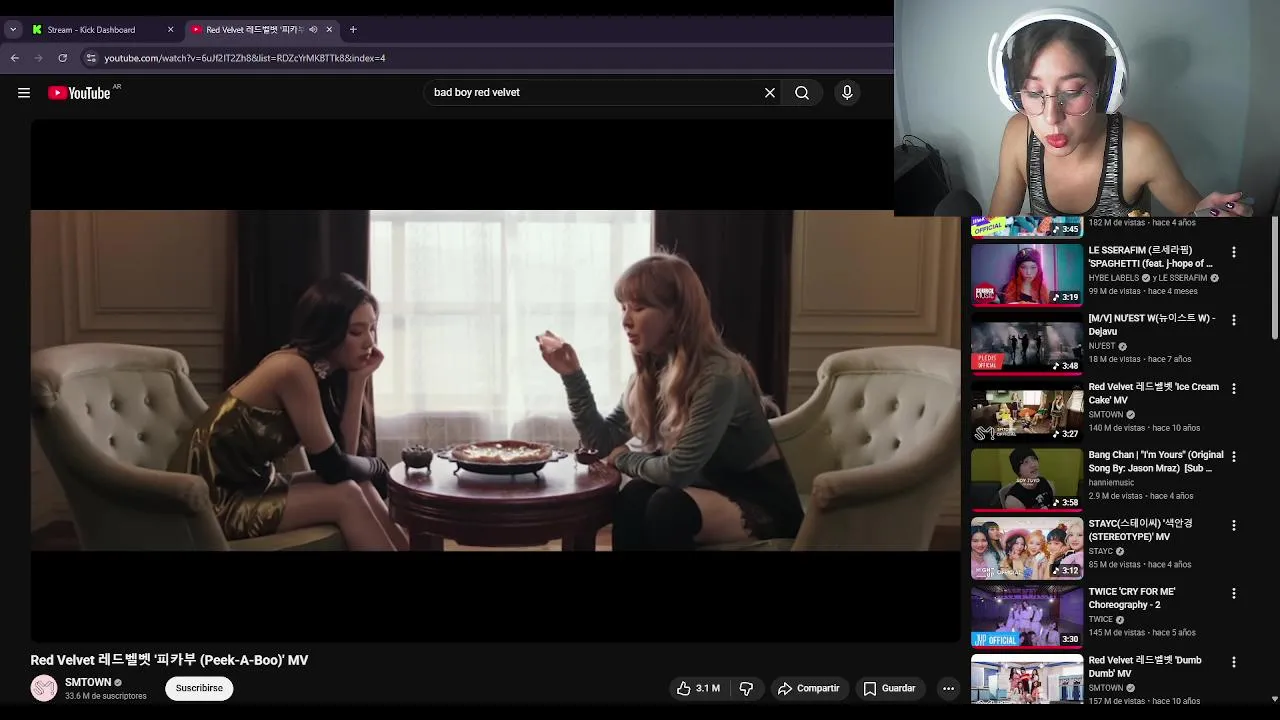Click 33.6 M de suscriptores text

[106, 696]
